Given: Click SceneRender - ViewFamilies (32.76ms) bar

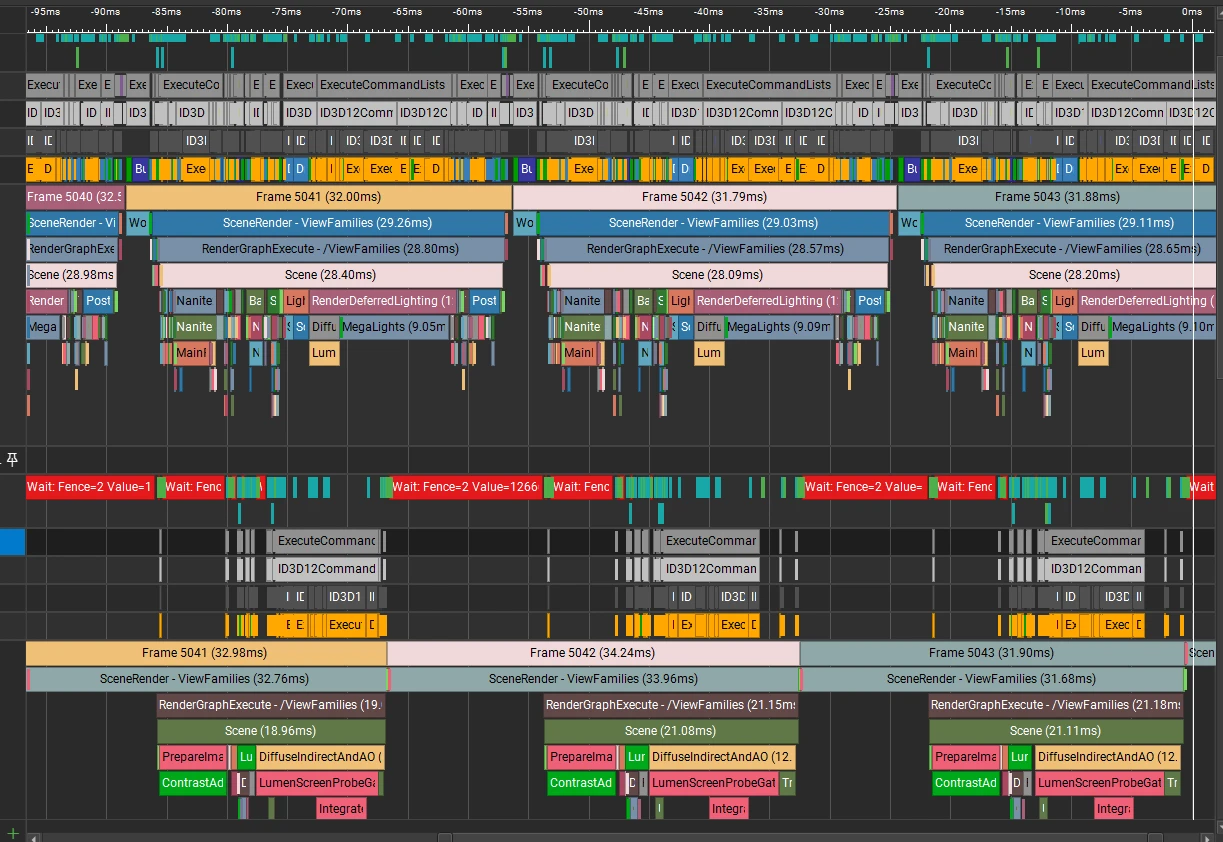Looking at the screenshot, I should click(206, 679).
